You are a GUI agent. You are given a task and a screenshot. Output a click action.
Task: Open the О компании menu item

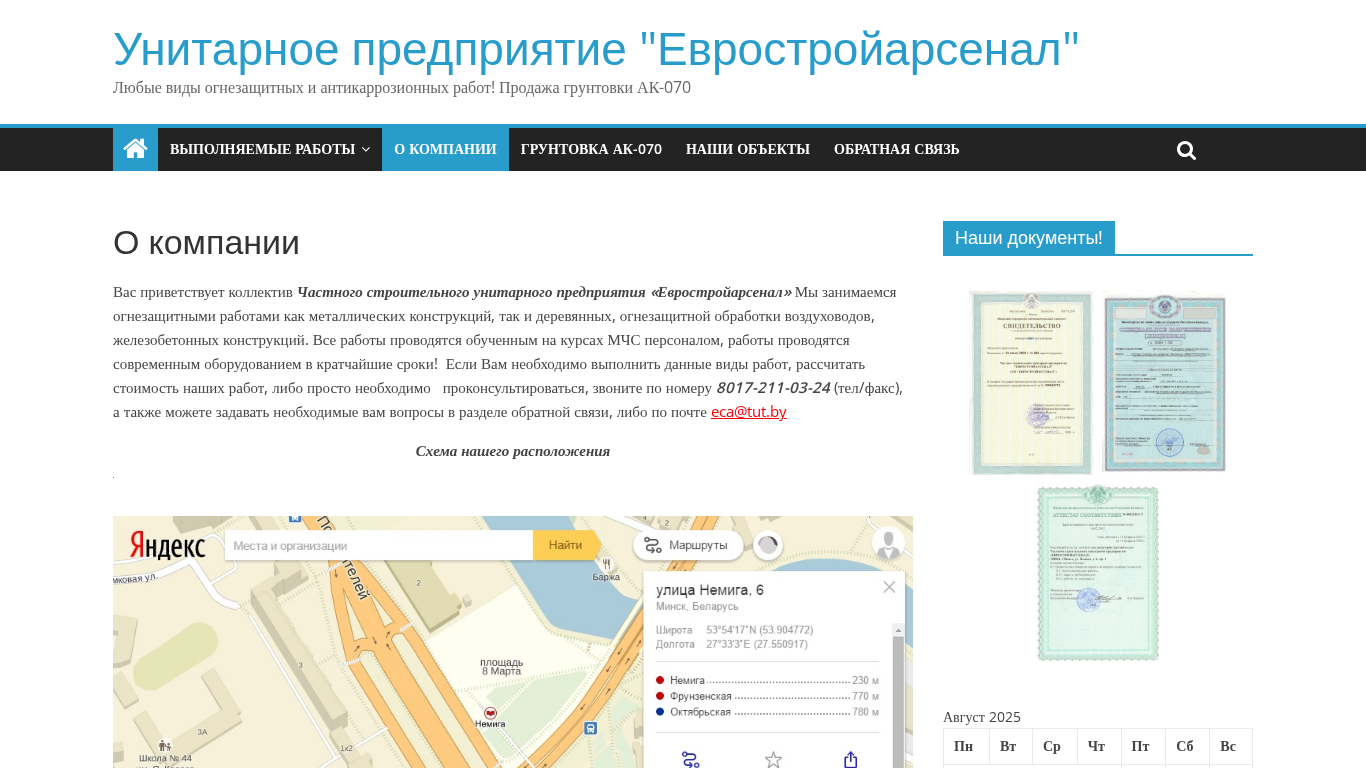click(445, 149)
